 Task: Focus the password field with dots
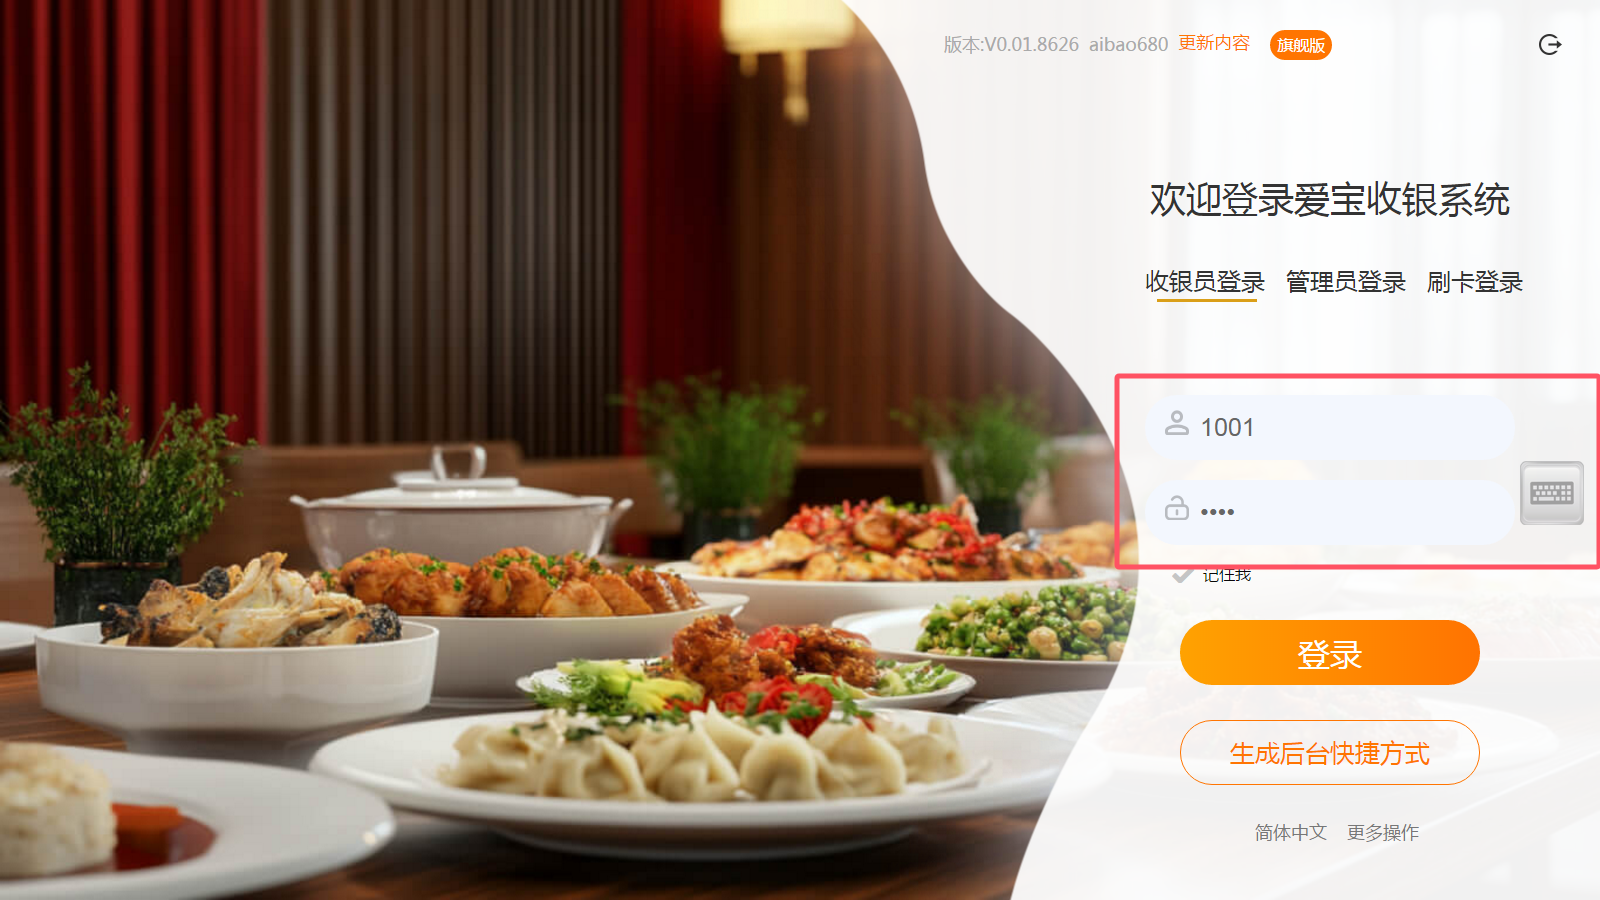[x=1330, y=512]
